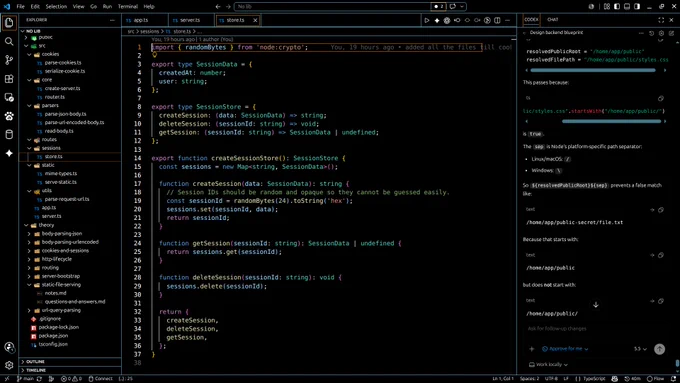Screen dimensions: 680x383
Task: Open package.json in the explorer
Action: [x=53, y=336]
